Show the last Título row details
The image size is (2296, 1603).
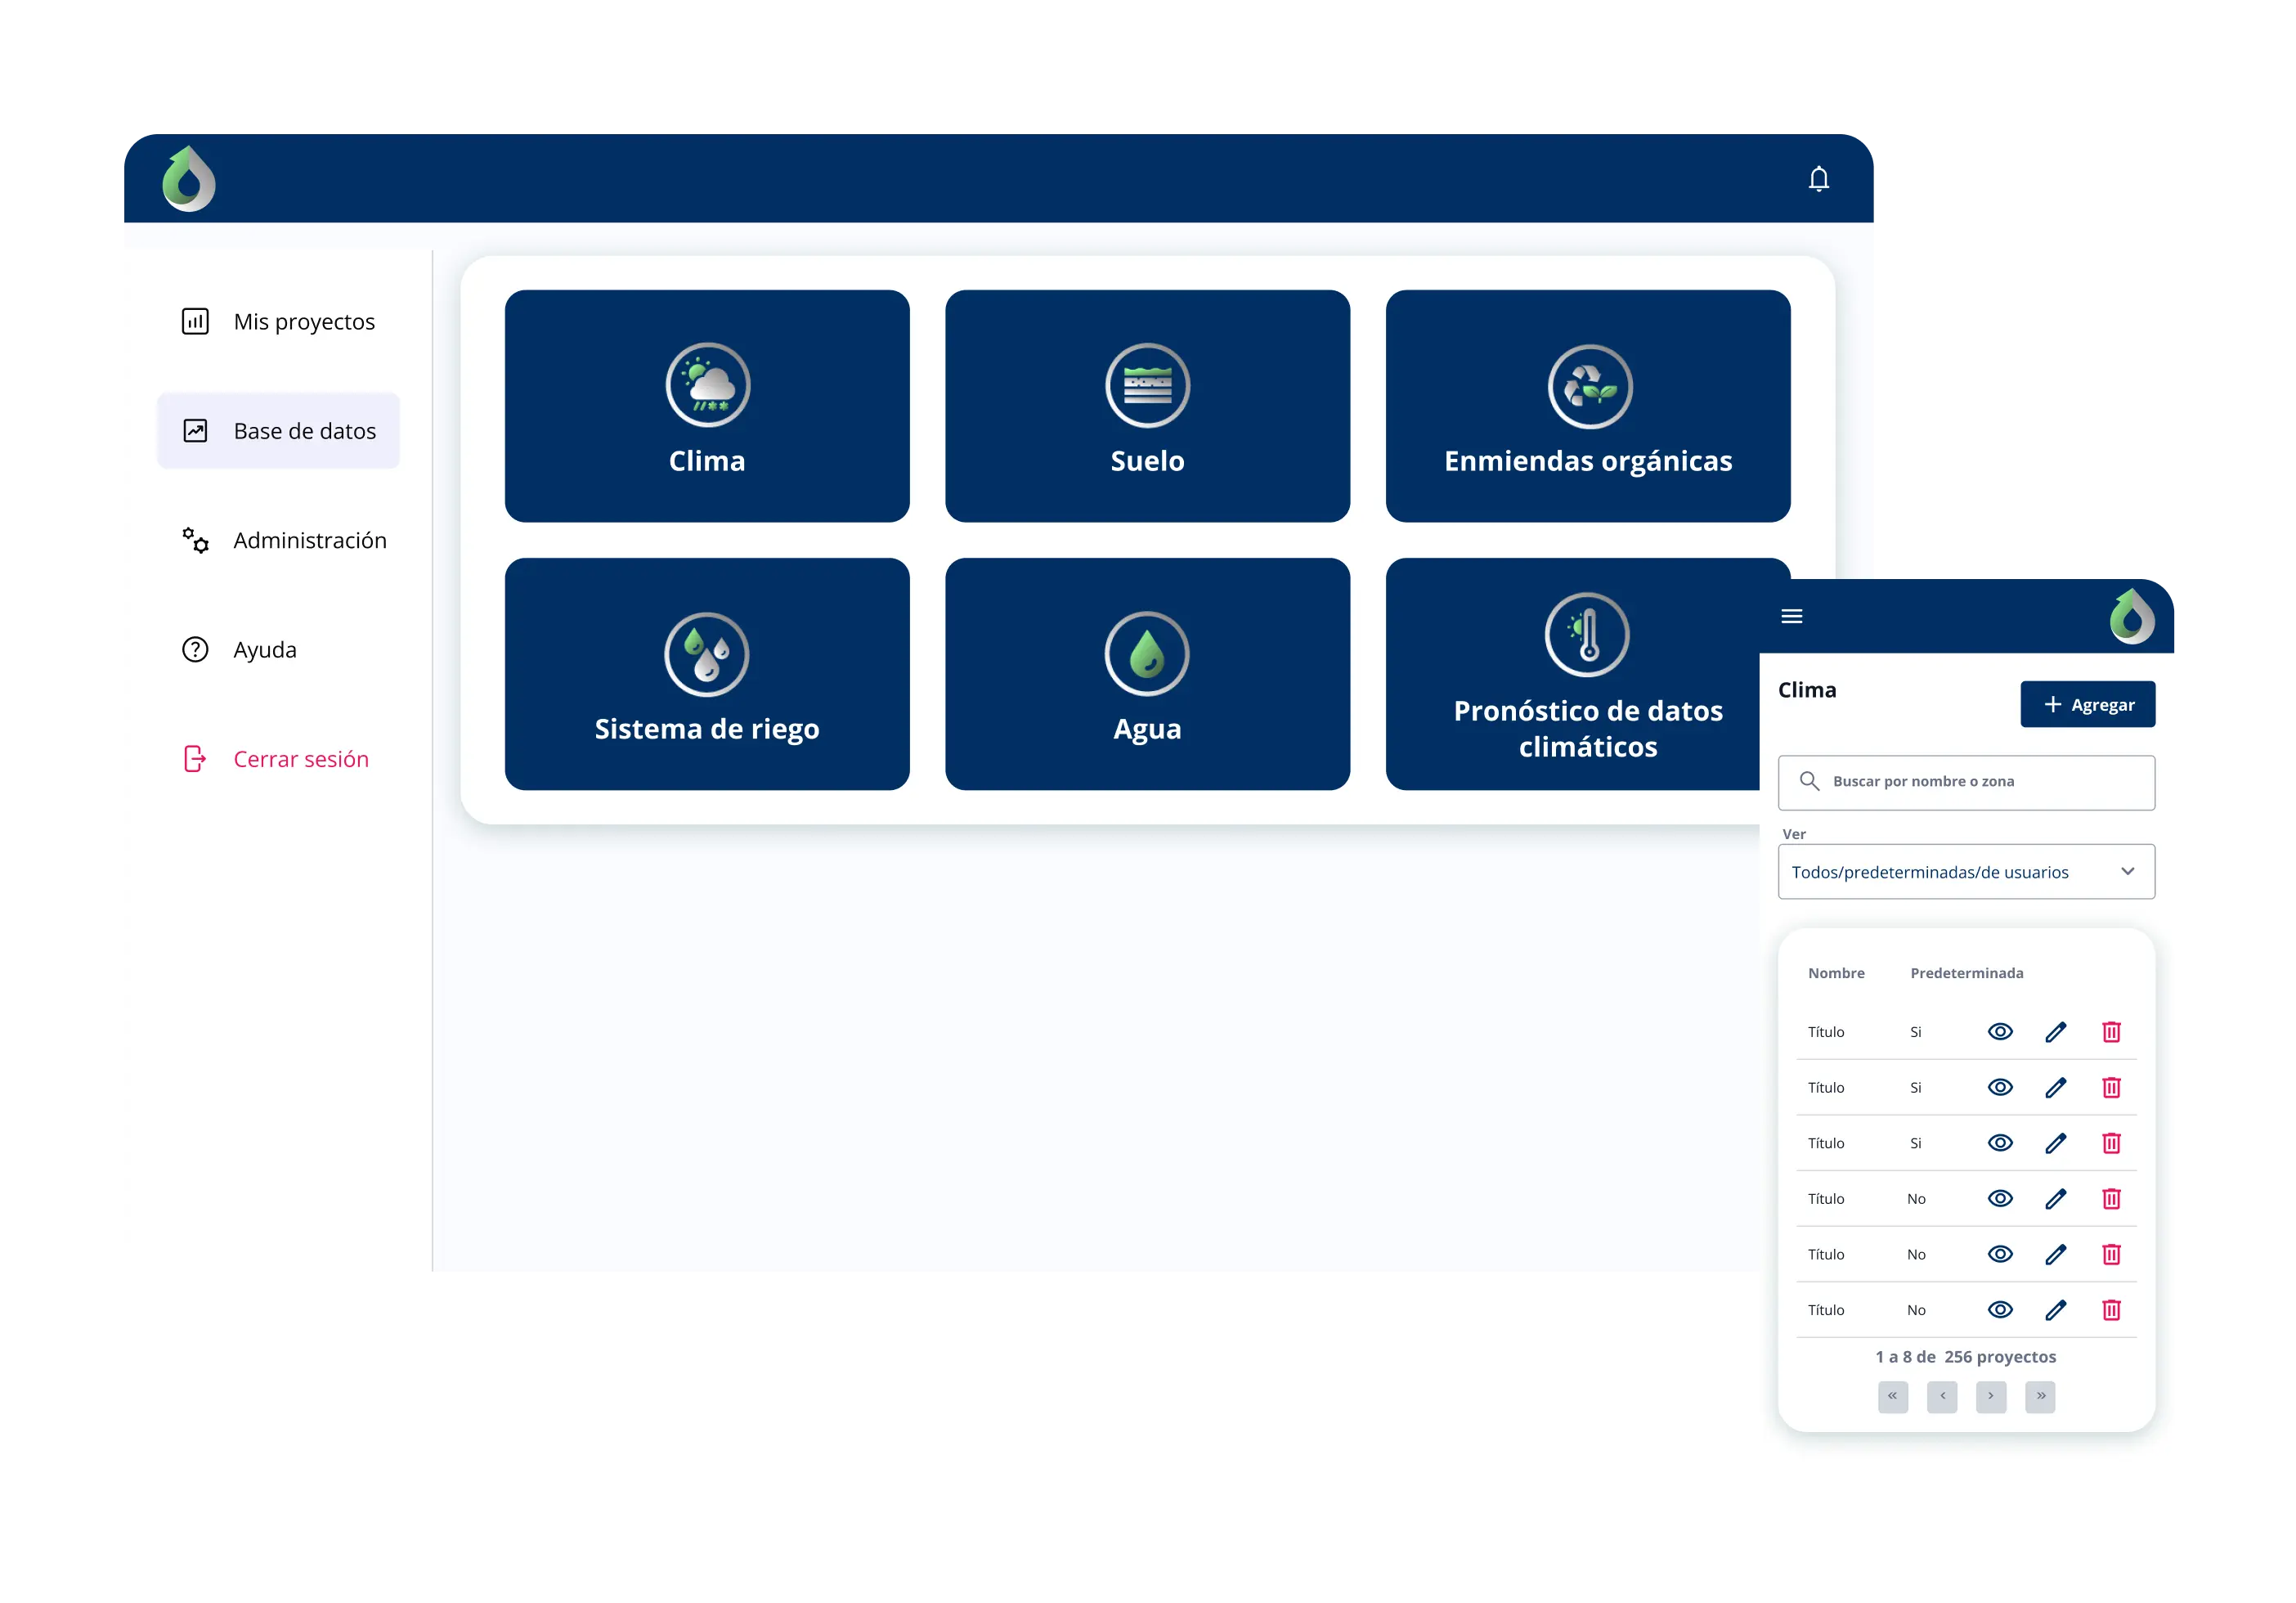pyautogui.click(x=2000, y=1310)
